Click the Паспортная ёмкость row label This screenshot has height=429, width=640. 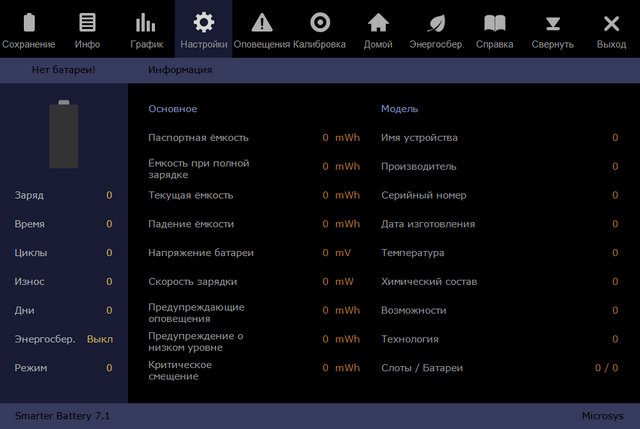(x=198, y=137)
